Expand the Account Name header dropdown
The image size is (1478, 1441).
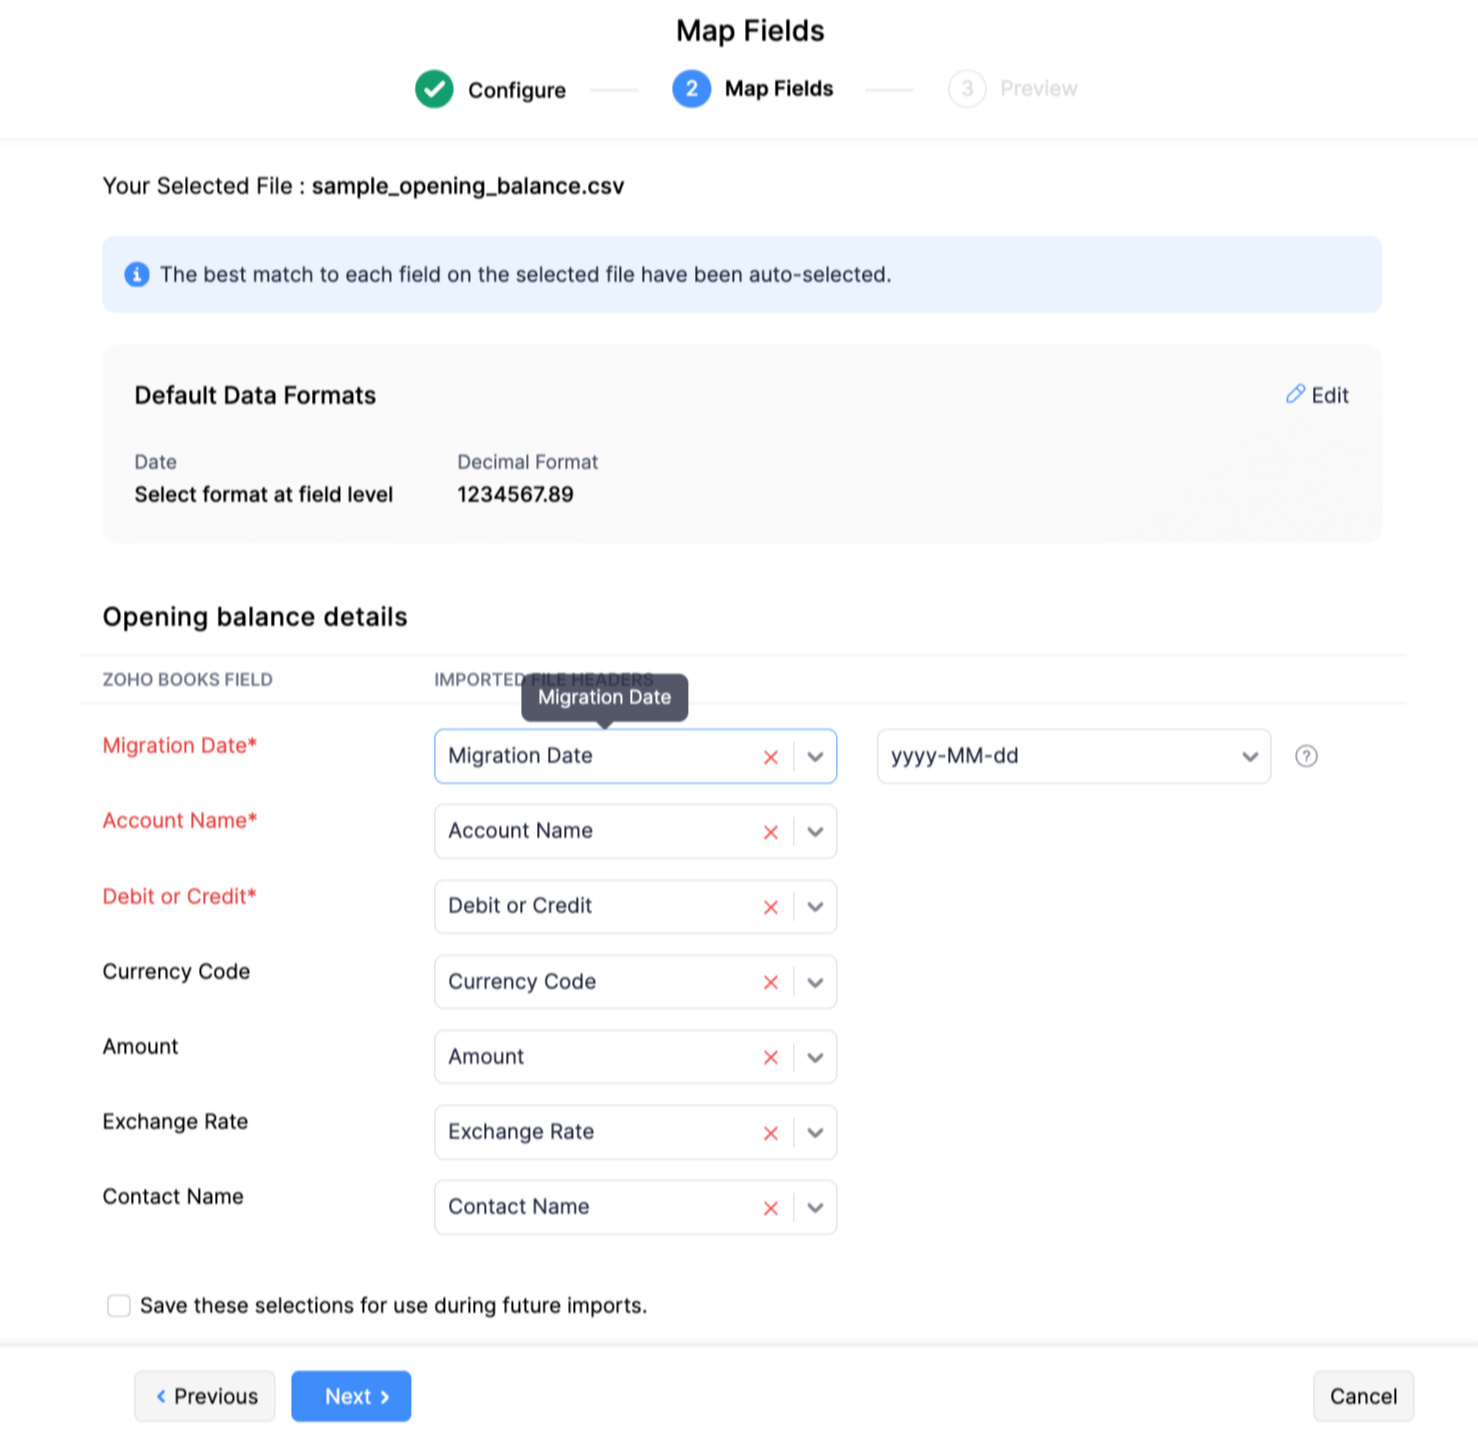815,832
